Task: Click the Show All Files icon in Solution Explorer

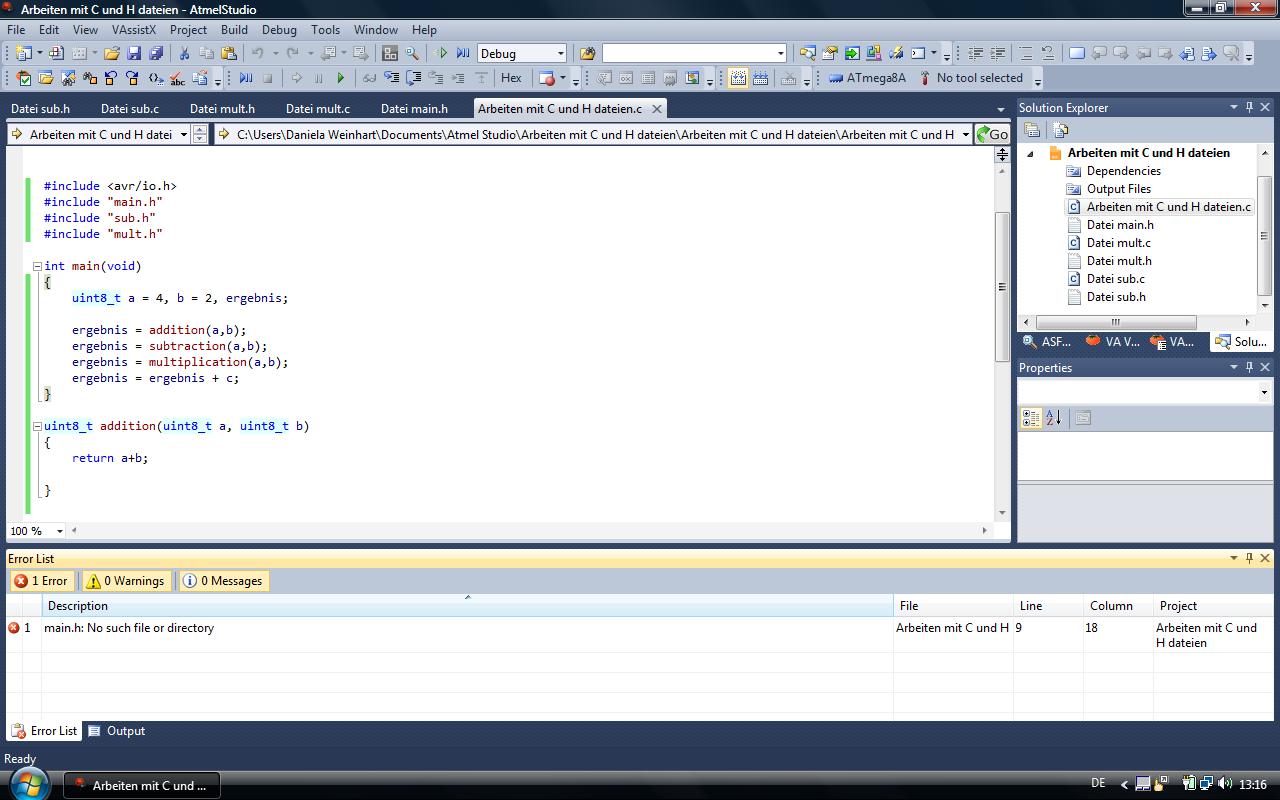Action: (1061, 130)
